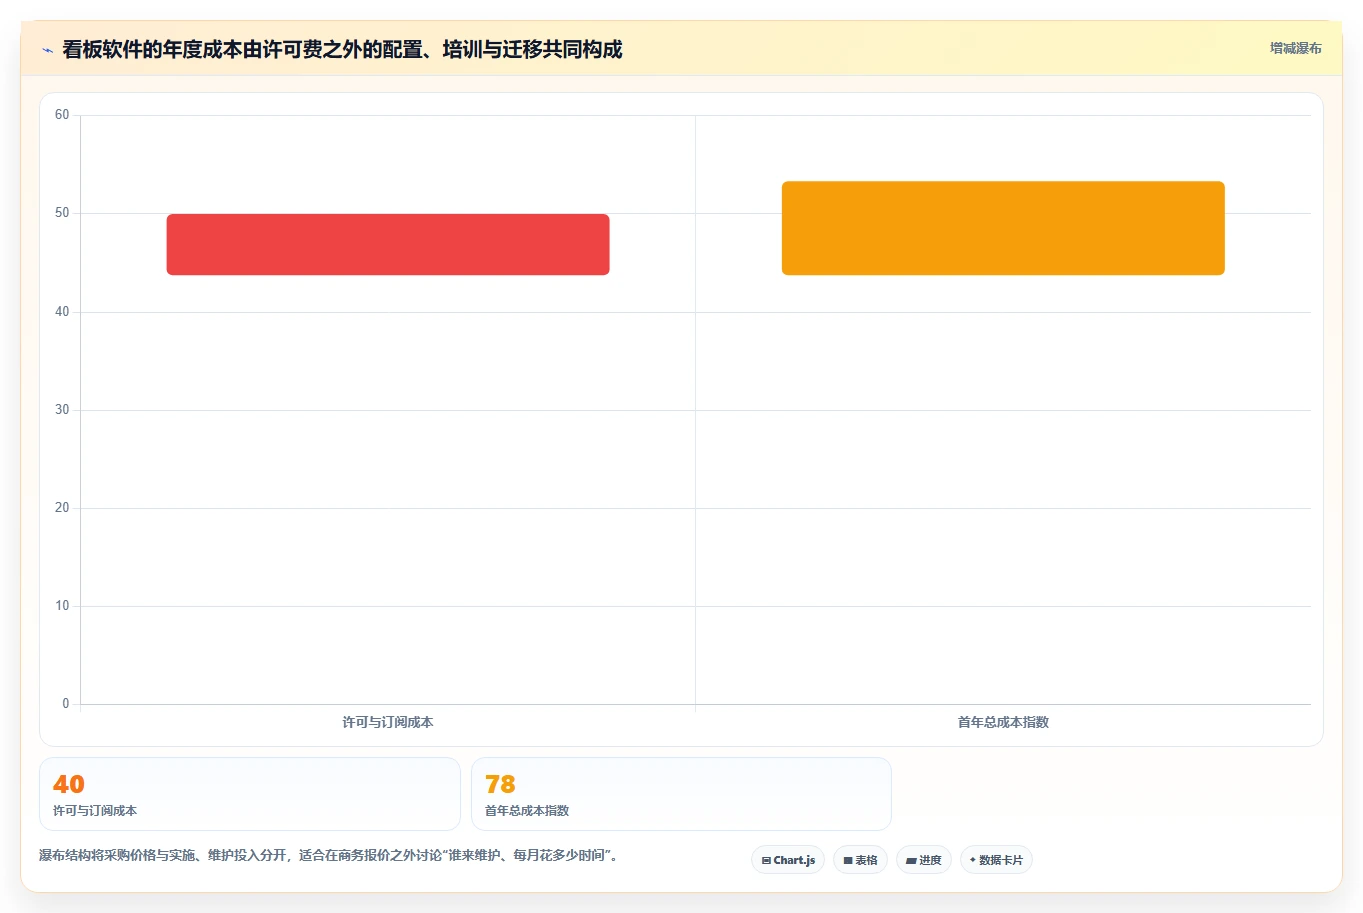Screen dimensions: 1363x913
Task: Click x-axis label 首年总成本指数
Action: coord(1003,722)
